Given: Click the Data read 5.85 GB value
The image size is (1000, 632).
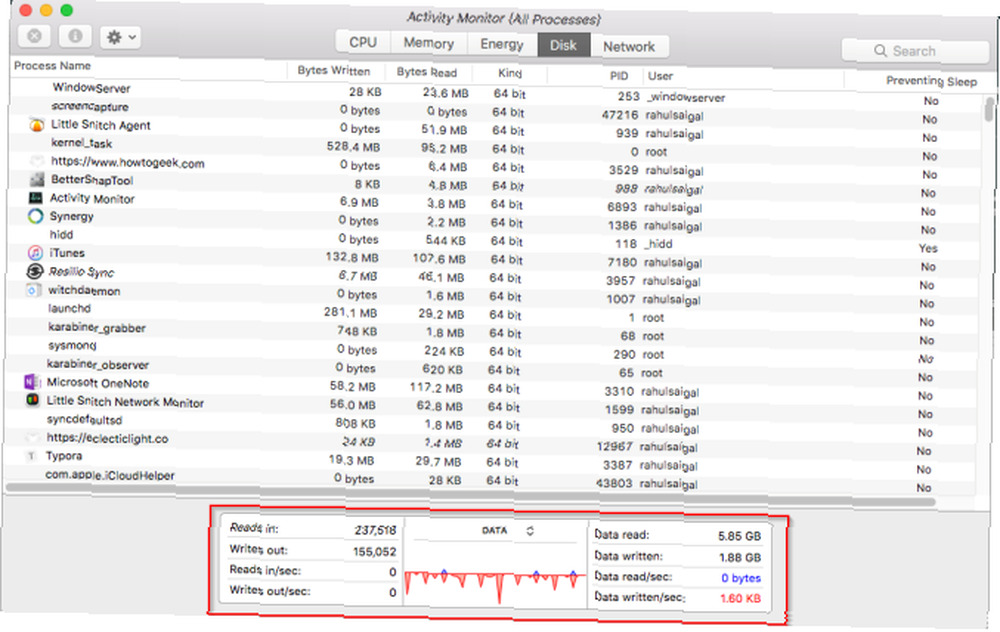Looking at the screenshot, I should click(x=739, y=536).
